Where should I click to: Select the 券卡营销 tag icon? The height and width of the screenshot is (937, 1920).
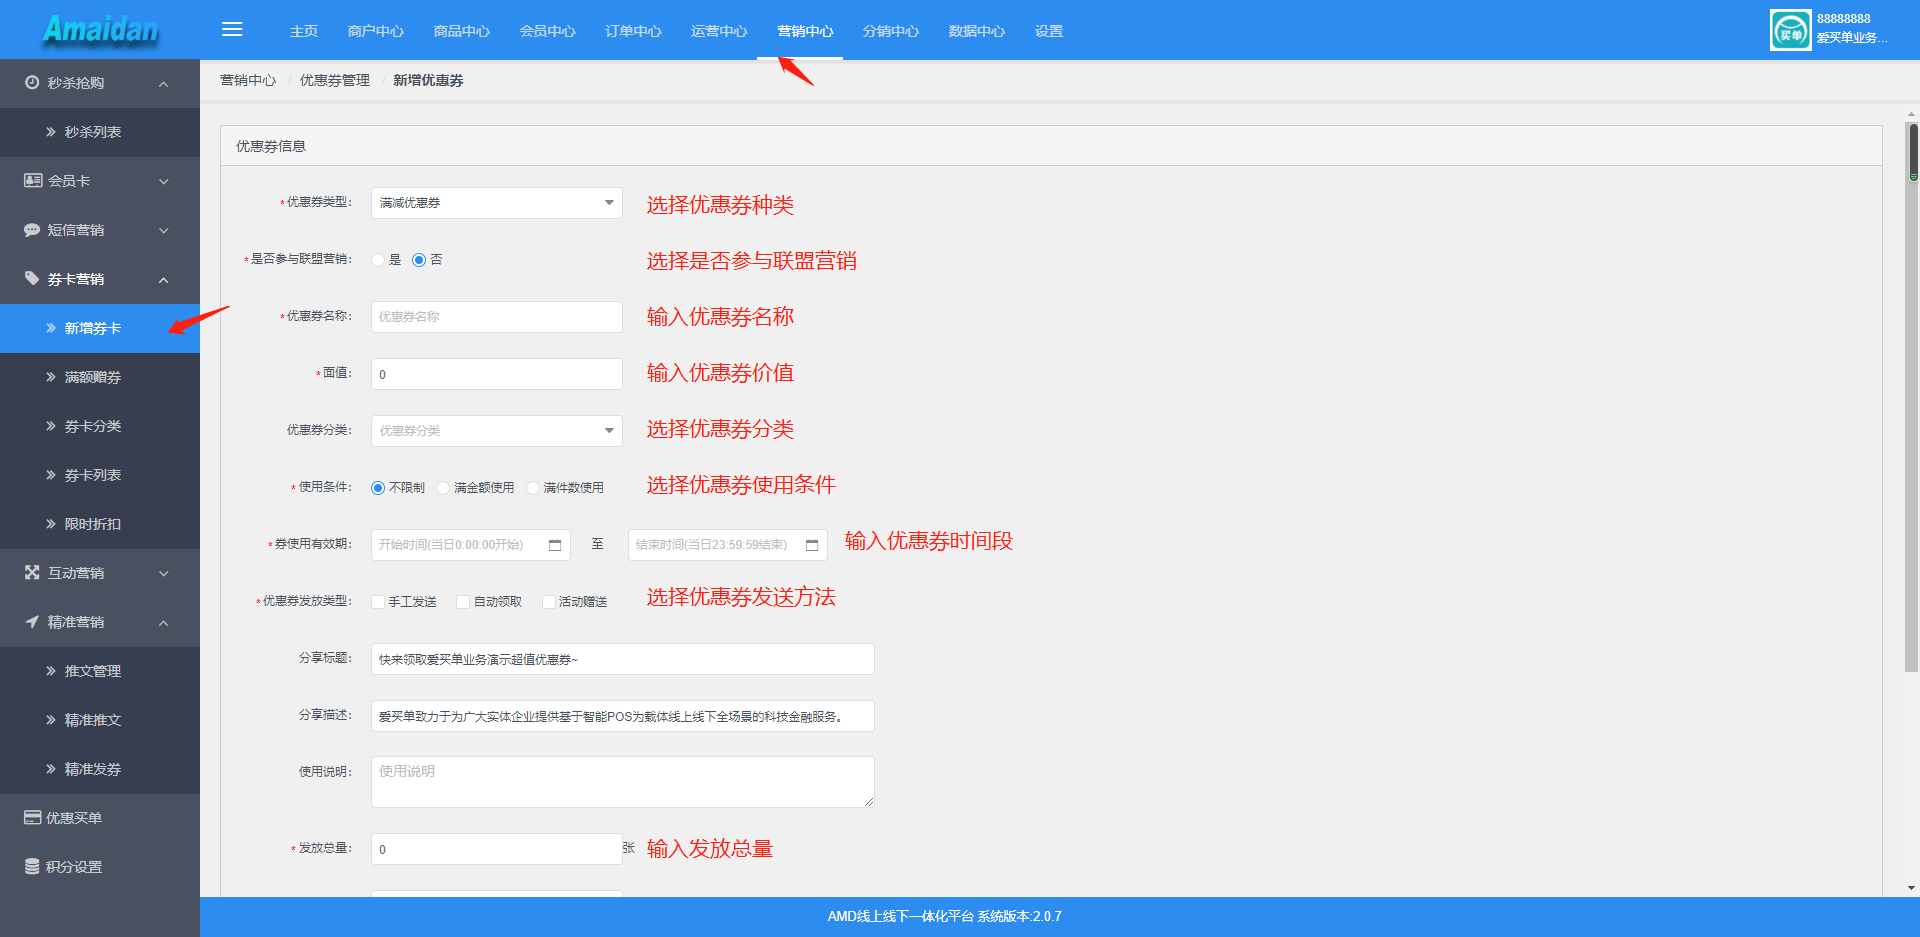[32, 278]
